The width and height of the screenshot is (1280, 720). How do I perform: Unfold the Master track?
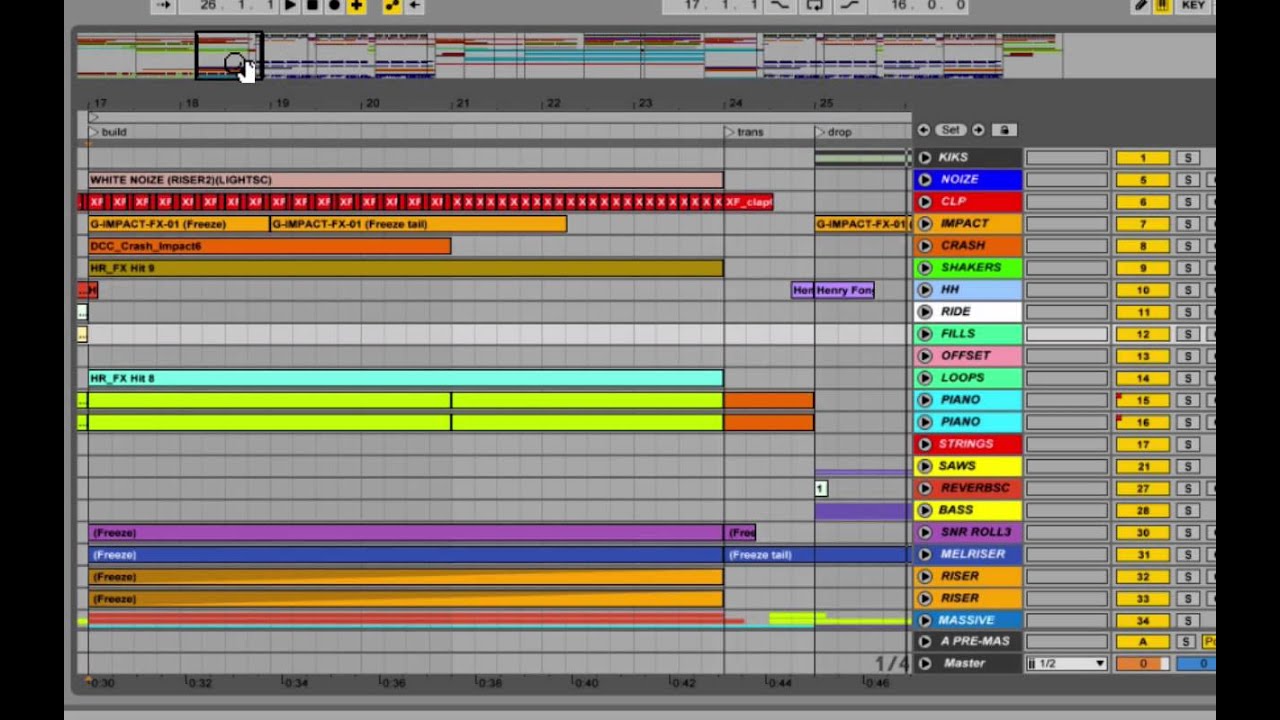pos(925,663)
